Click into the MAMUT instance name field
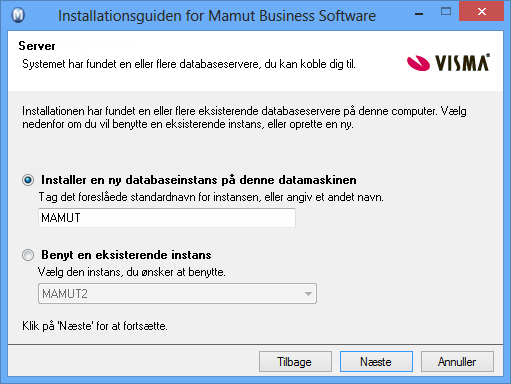 [x=167, y=218]
